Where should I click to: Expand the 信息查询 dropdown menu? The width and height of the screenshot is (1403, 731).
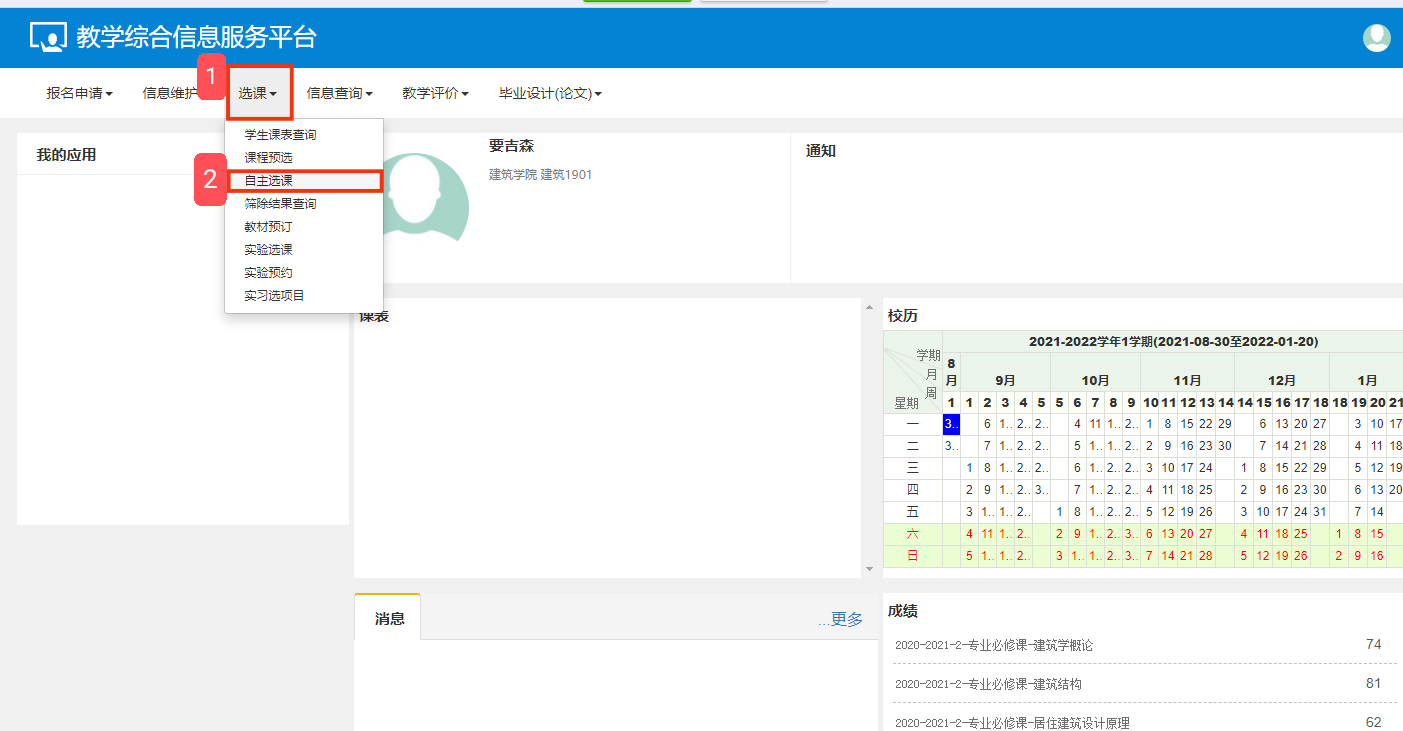pos(339,93)
